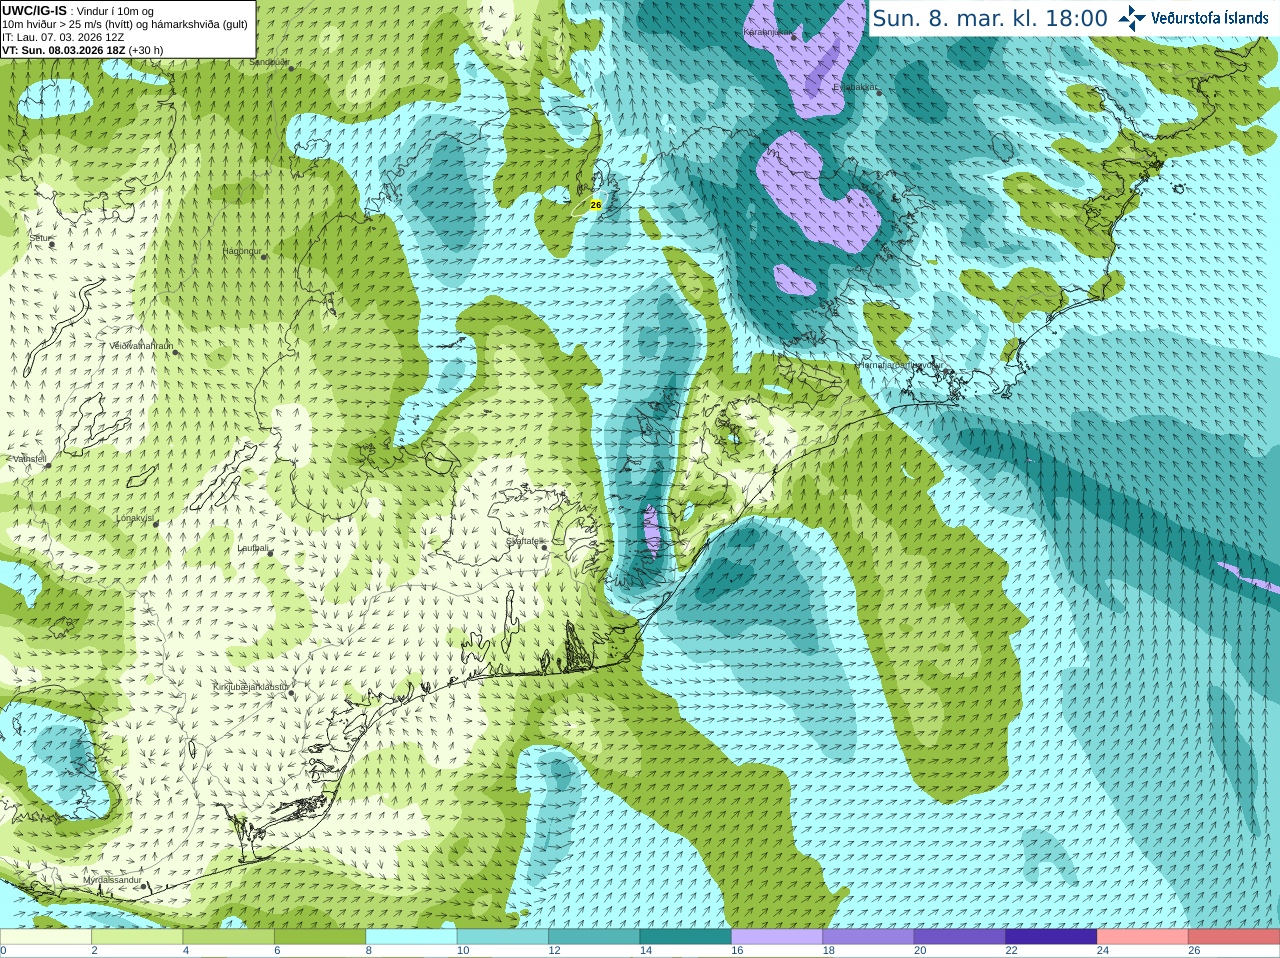Screen dimensions: 1280x958
Task: Pick the 12–14 m/s teal legend swatch
Action: (x=594, y=938)
